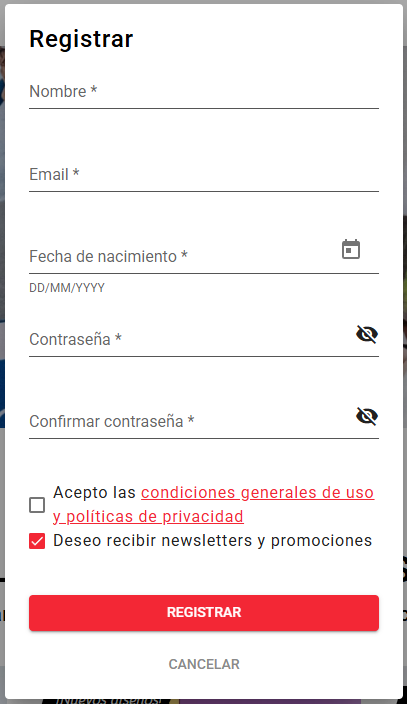
Task: Show password in the Contraseña field
Action: point(367,334)
